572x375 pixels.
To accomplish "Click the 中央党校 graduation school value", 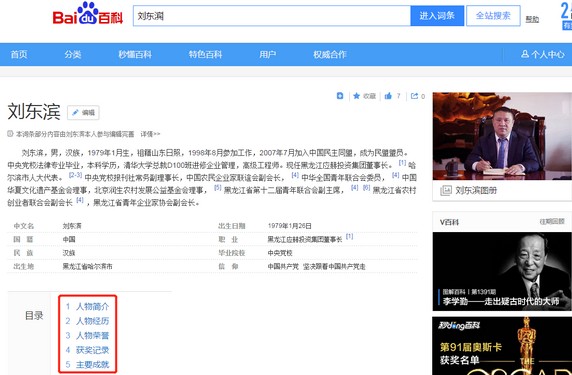I will pos(280,253).
